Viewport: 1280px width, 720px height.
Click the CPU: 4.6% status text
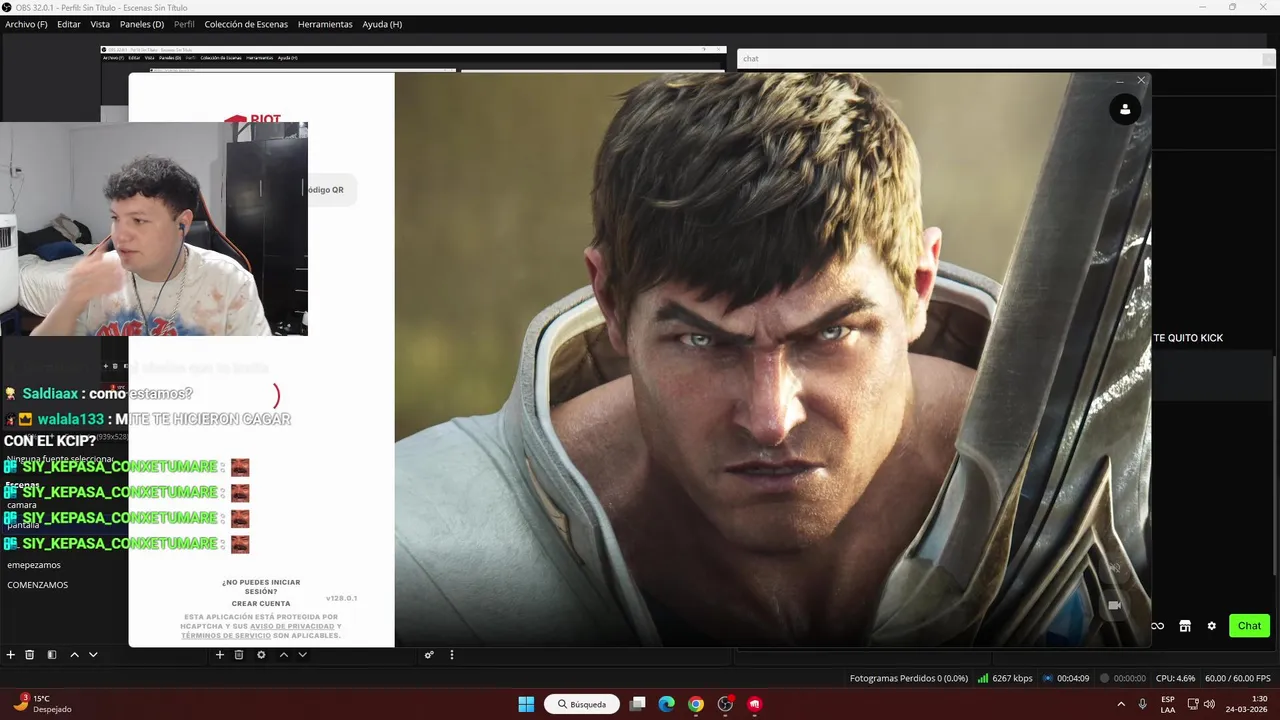point(1175,678)
